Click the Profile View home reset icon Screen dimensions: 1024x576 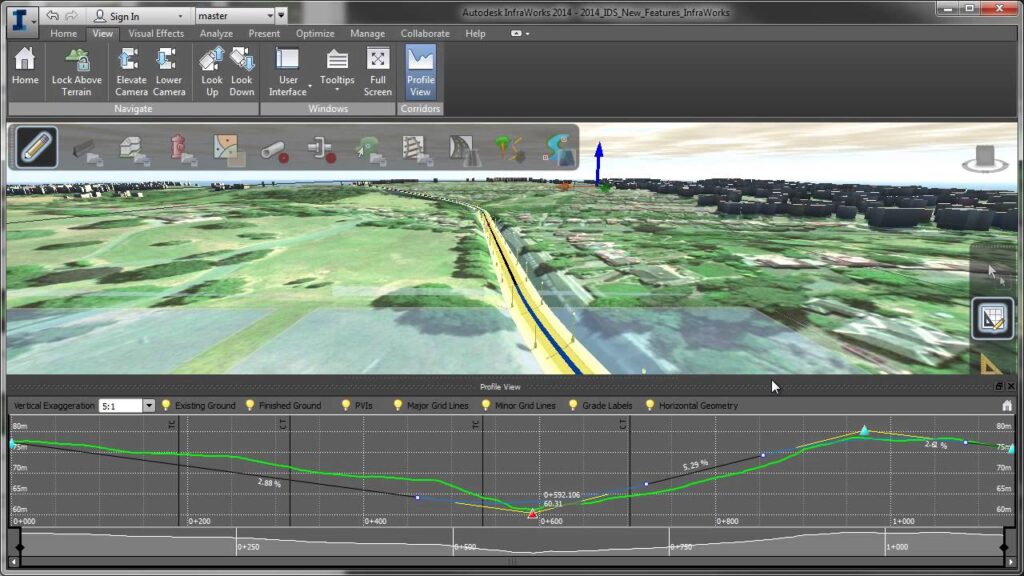point(1006,406)
